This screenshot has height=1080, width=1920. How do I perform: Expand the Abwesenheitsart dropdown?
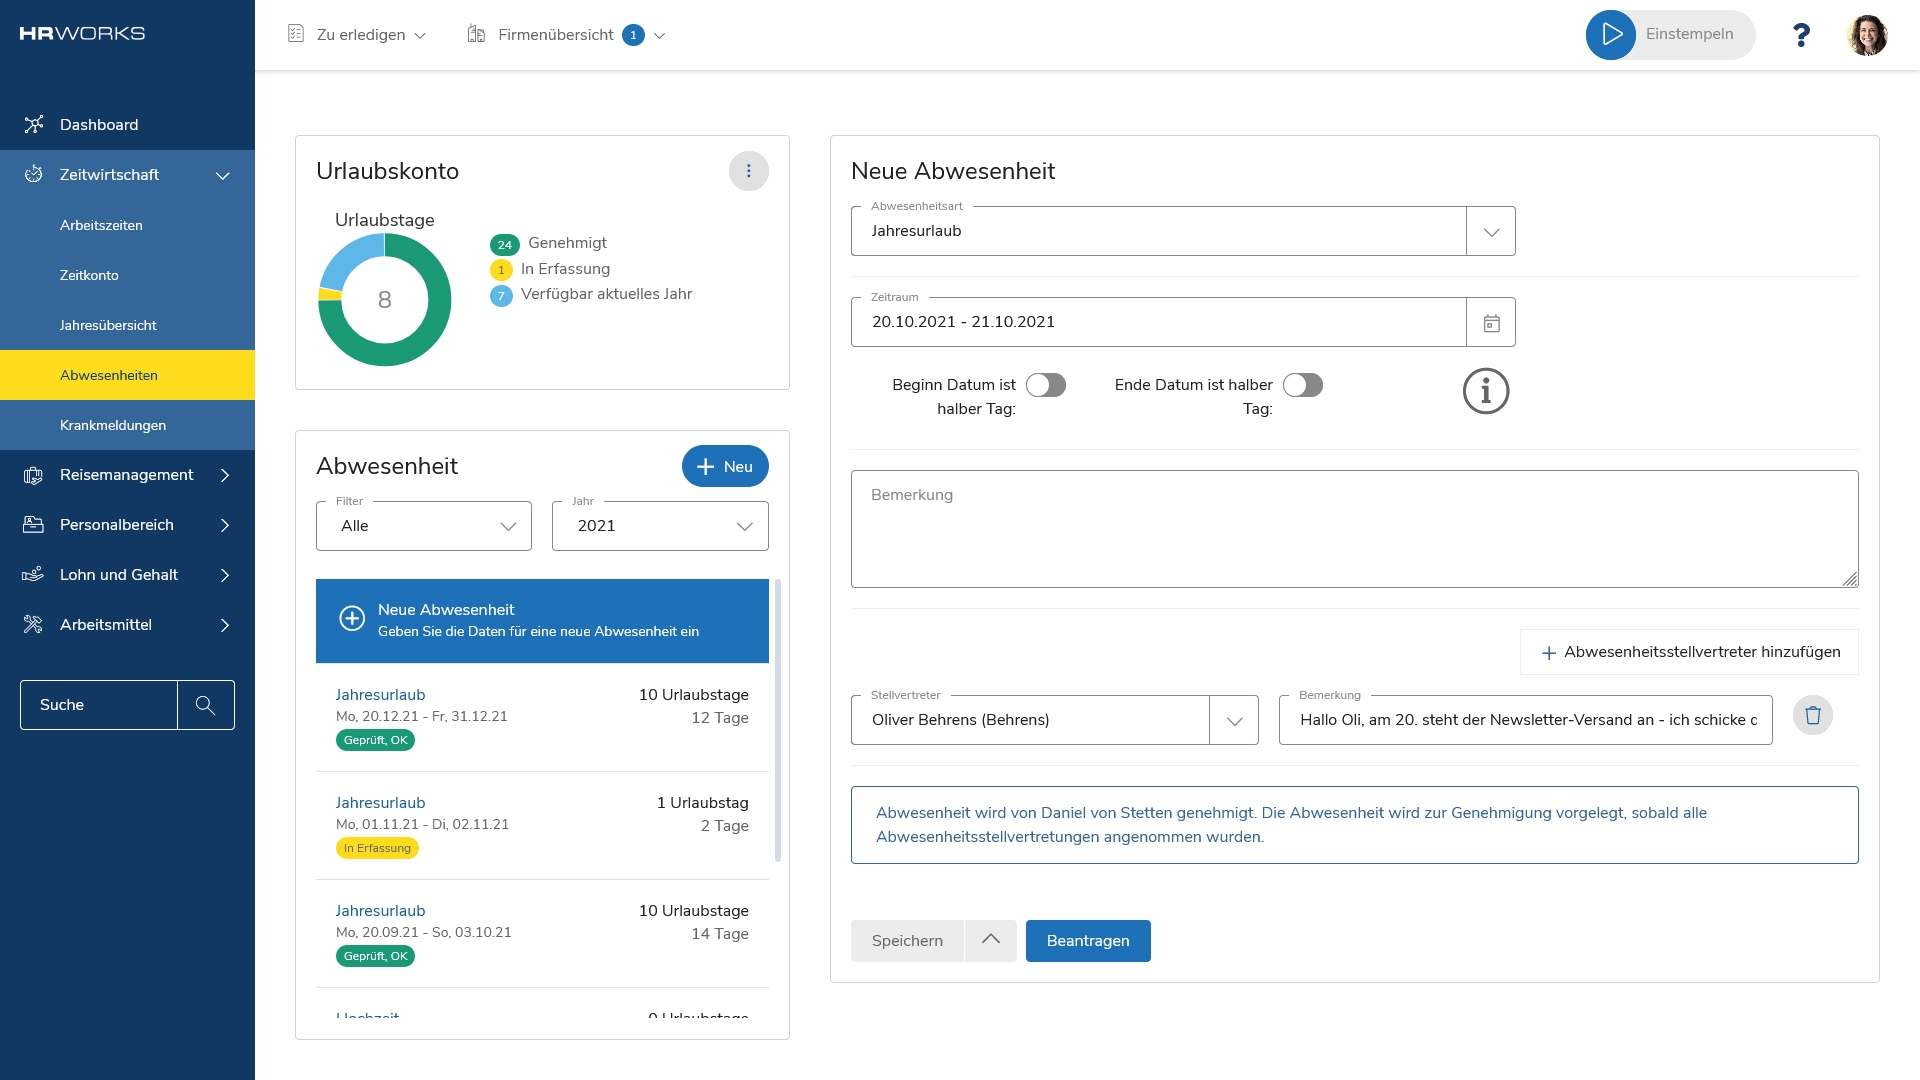point(1491,232)
